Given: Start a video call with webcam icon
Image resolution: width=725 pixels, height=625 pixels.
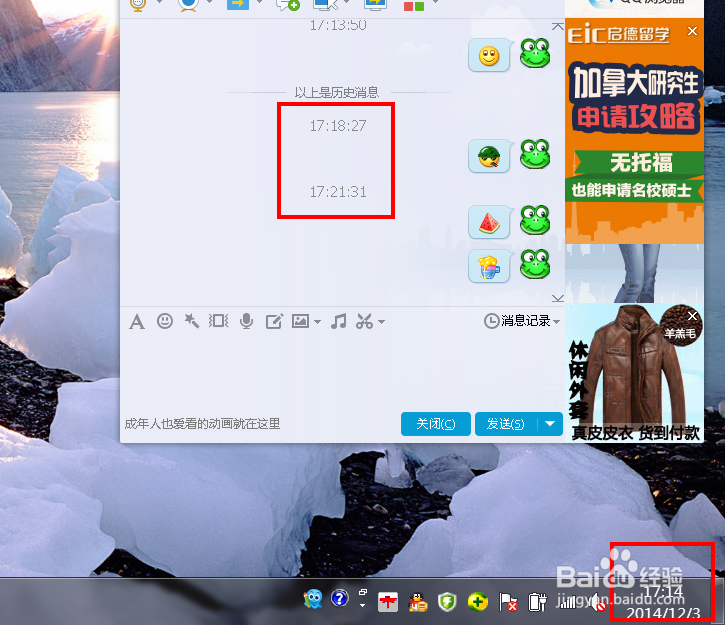Looking at the screenshot, I should [x=189, y=4].
